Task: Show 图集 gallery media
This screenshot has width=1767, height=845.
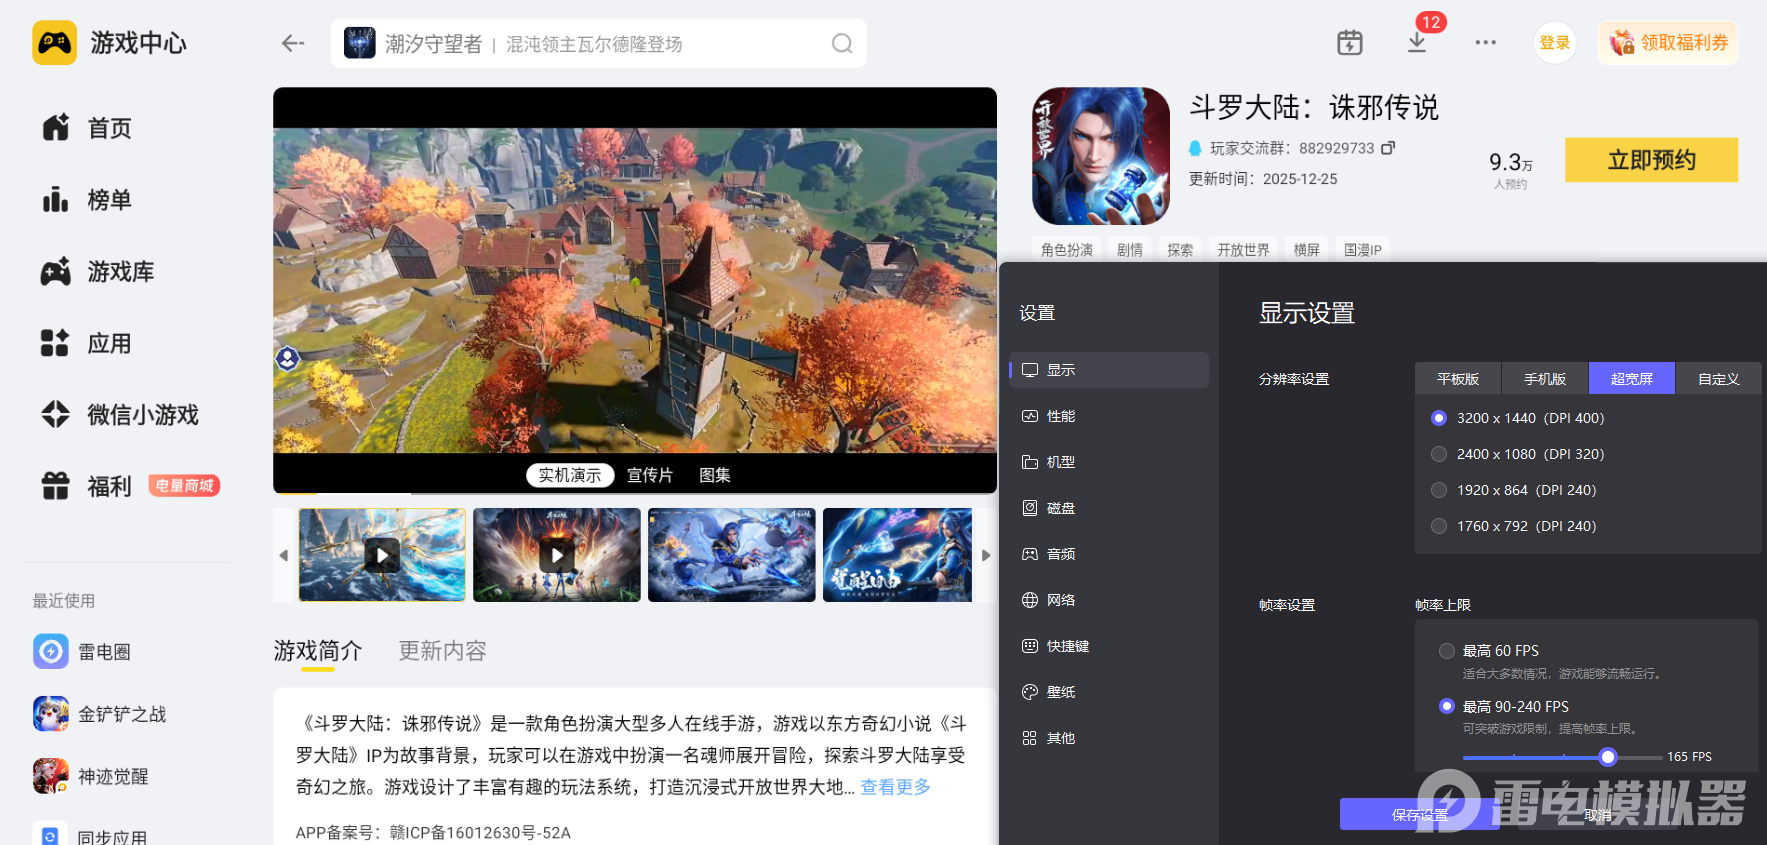Action: point(715,475)
